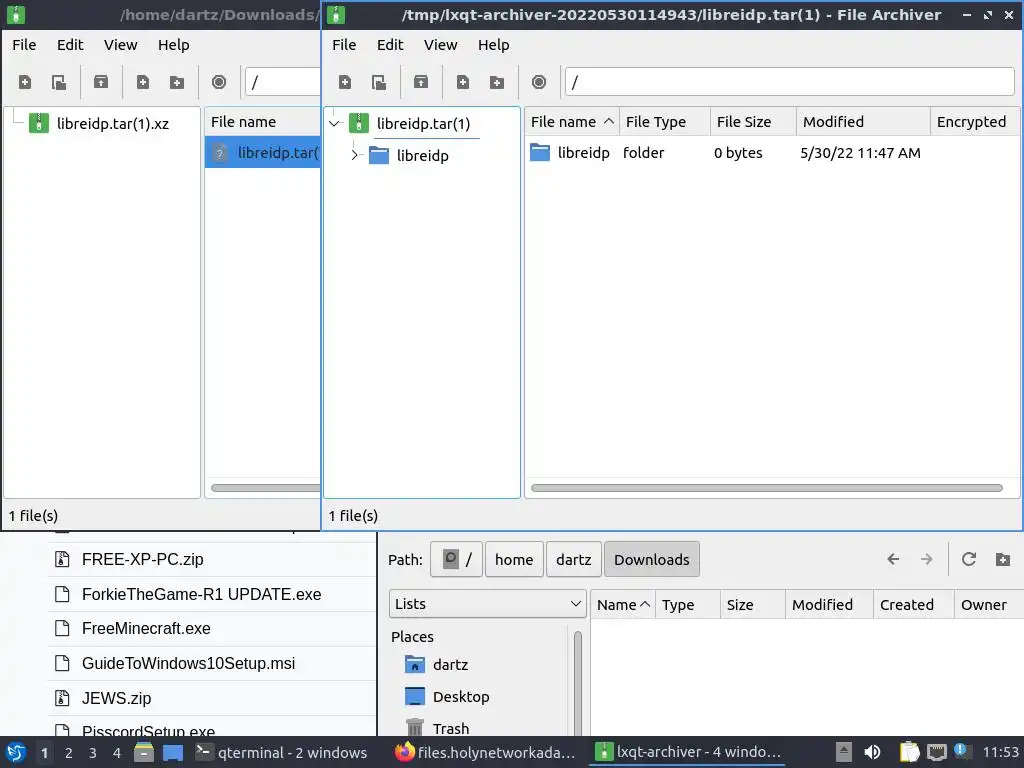Switch to virtual desktop 4
Image resolution: width=1024 pixels, height=768 pixels.
117,753
